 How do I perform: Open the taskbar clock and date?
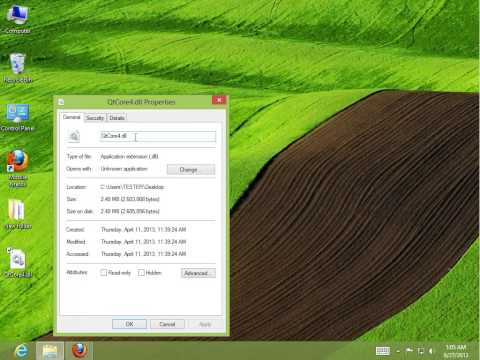pos(456,351)
